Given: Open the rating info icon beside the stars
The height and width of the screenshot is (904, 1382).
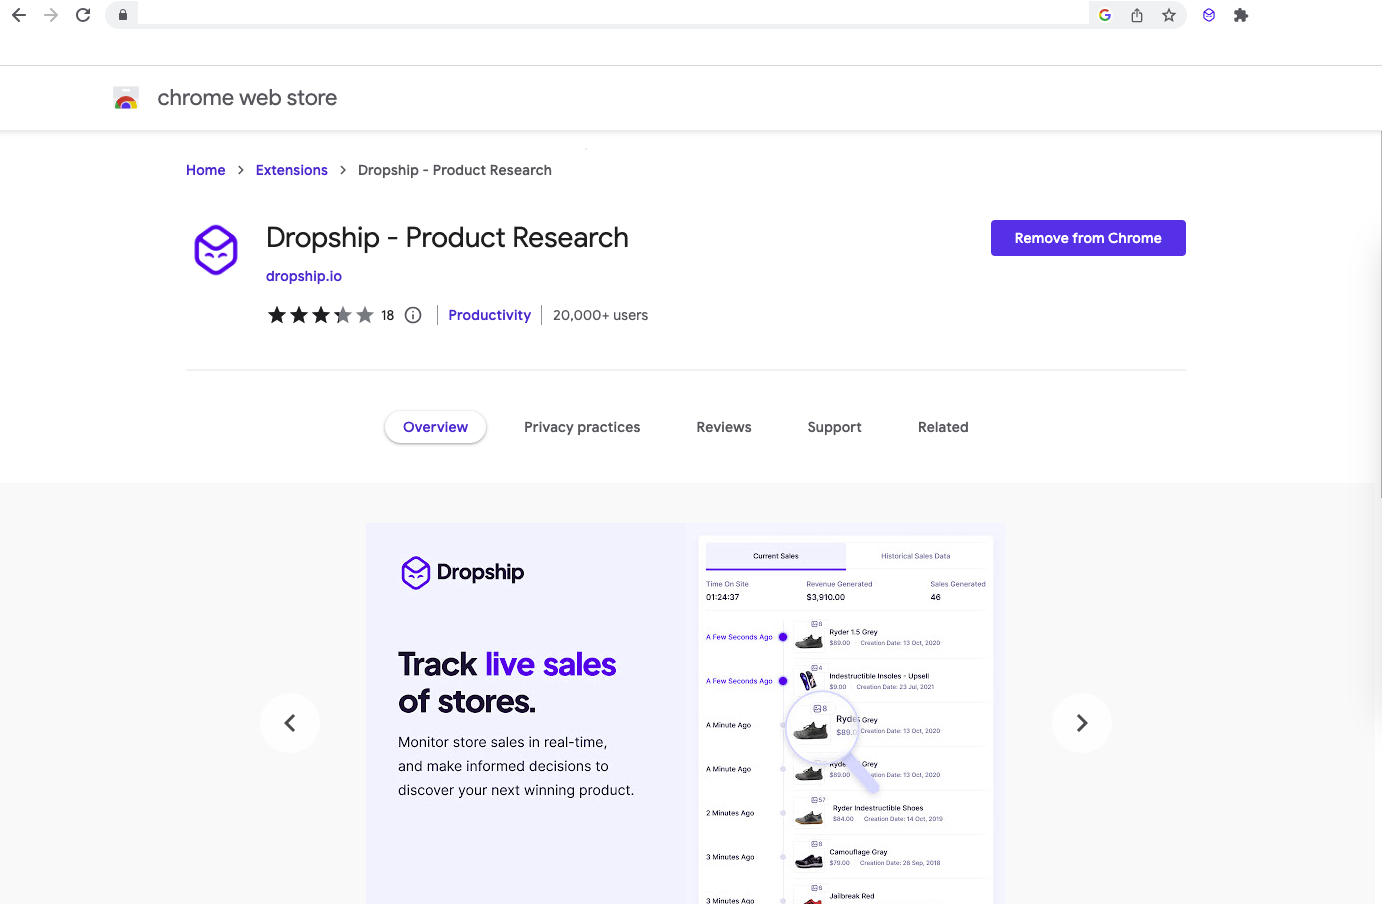Looking at the screenshot, I should tap(413, 314).
